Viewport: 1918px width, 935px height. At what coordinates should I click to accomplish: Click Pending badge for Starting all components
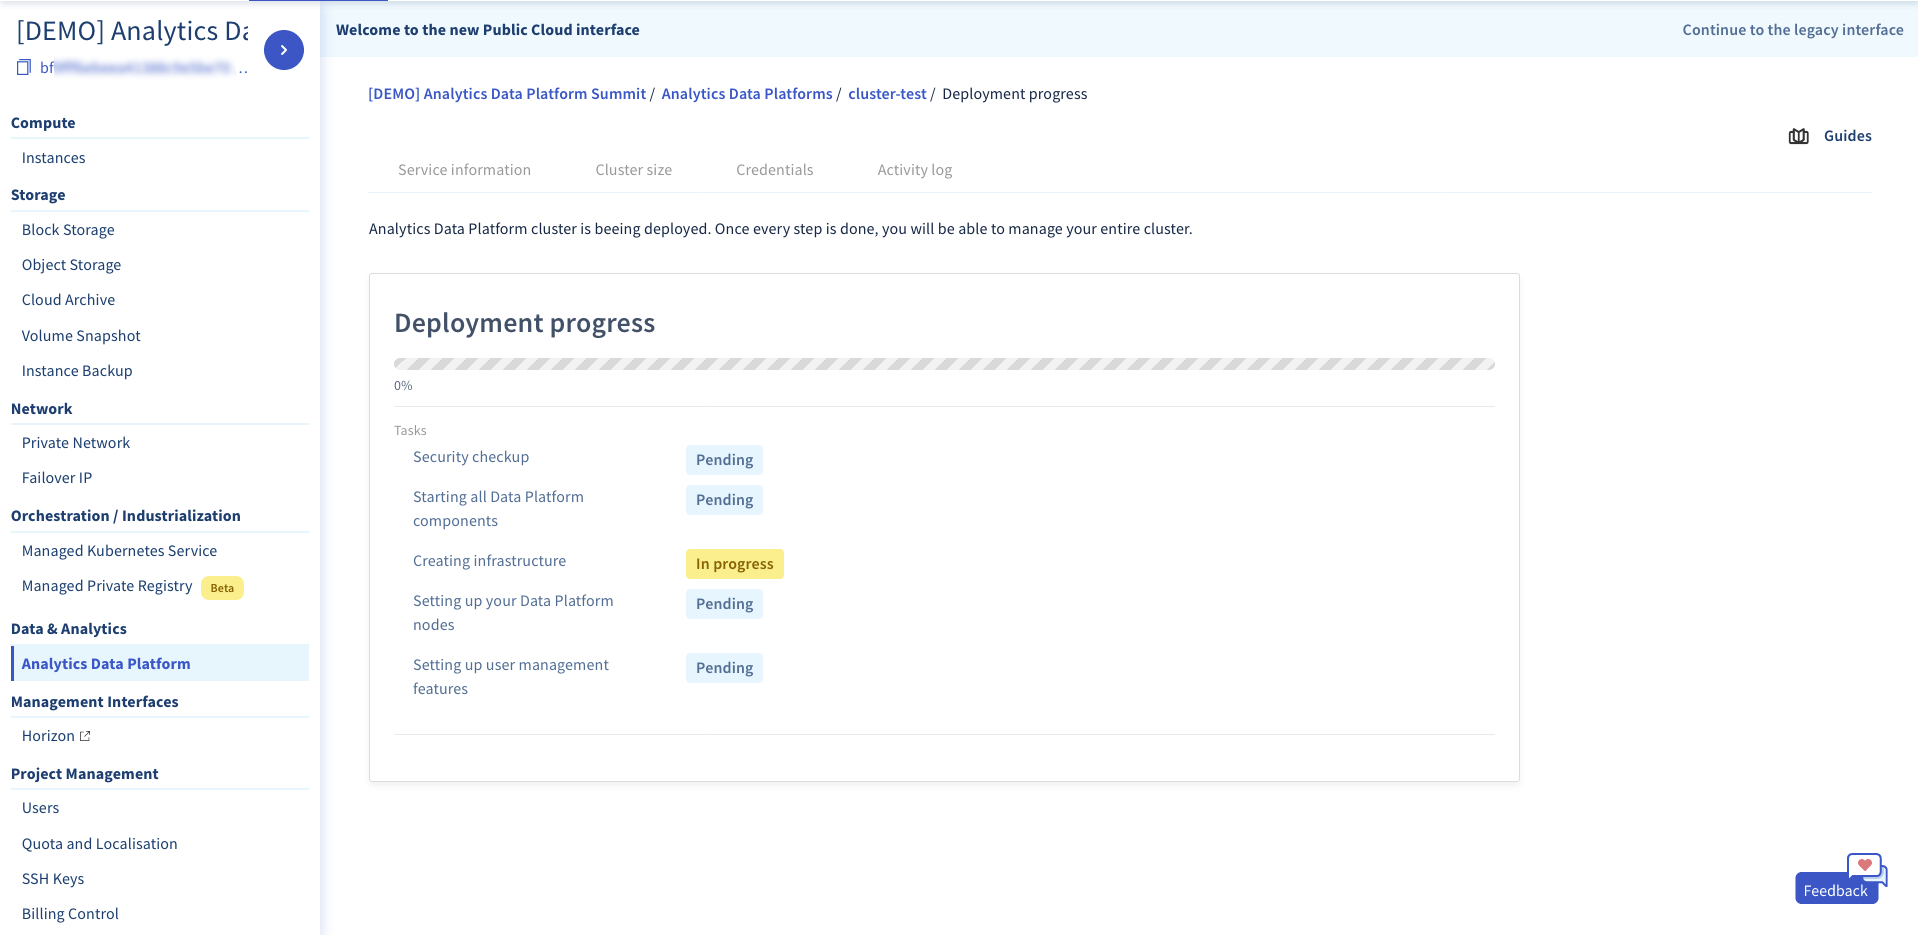pos(724,500)
